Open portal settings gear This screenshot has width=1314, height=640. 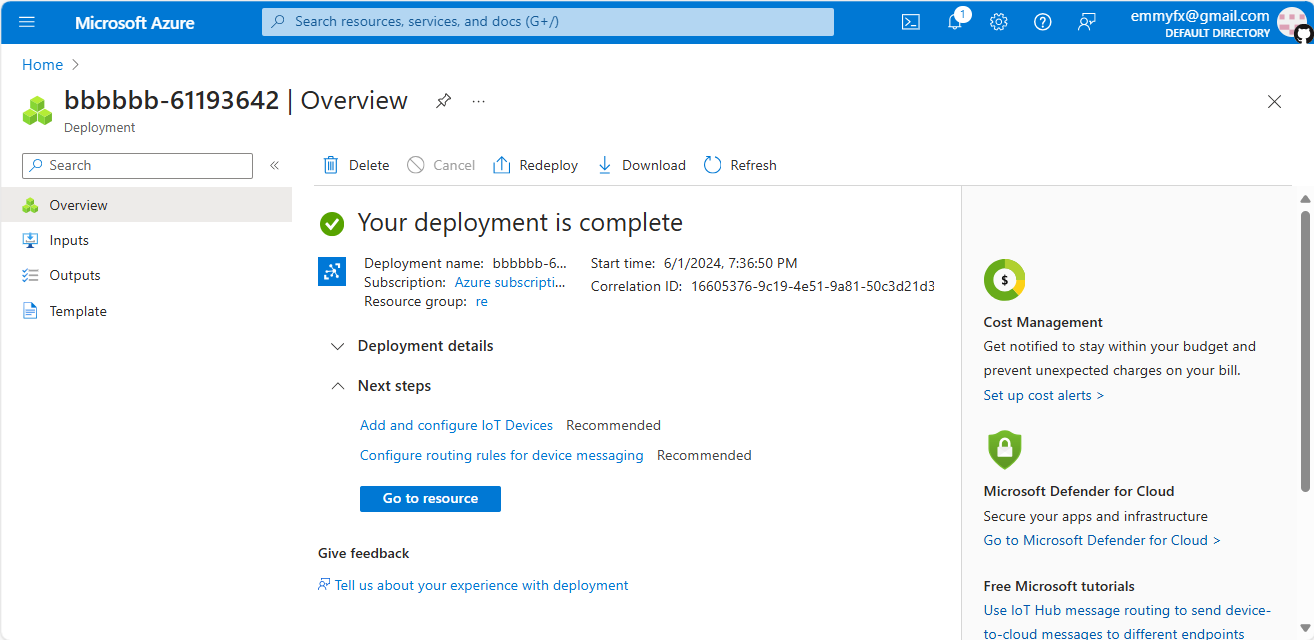998,22
